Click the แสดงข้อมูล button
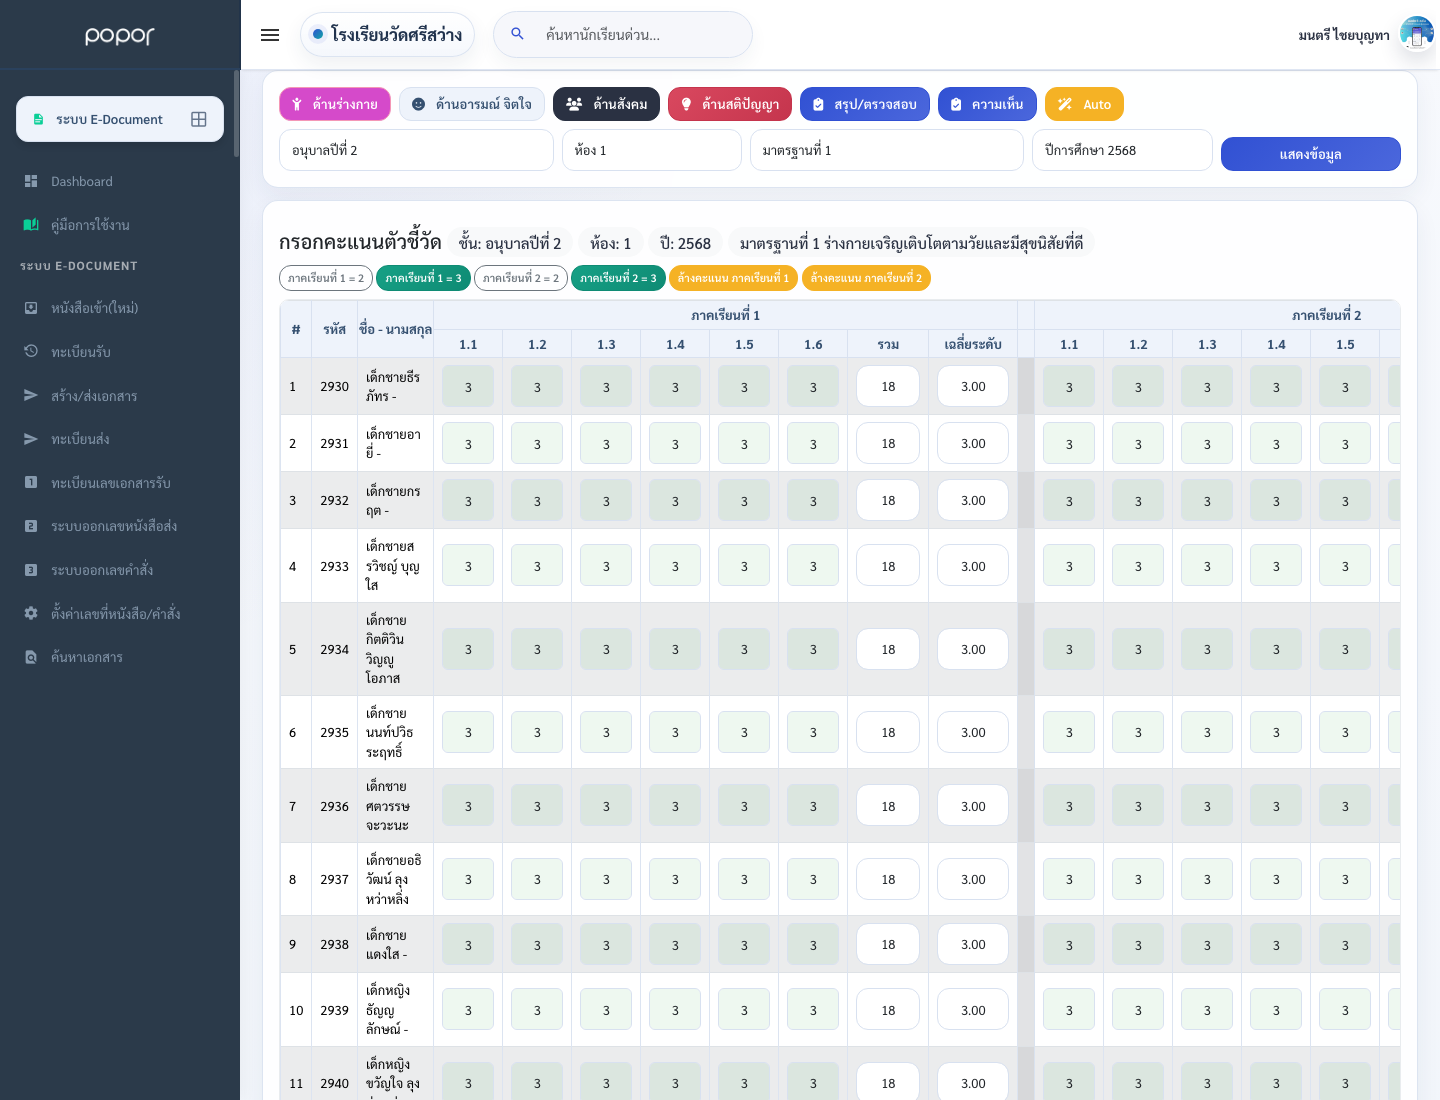The height and width of the screenshot is (1100, 1440). click(x=1311, y=154)
